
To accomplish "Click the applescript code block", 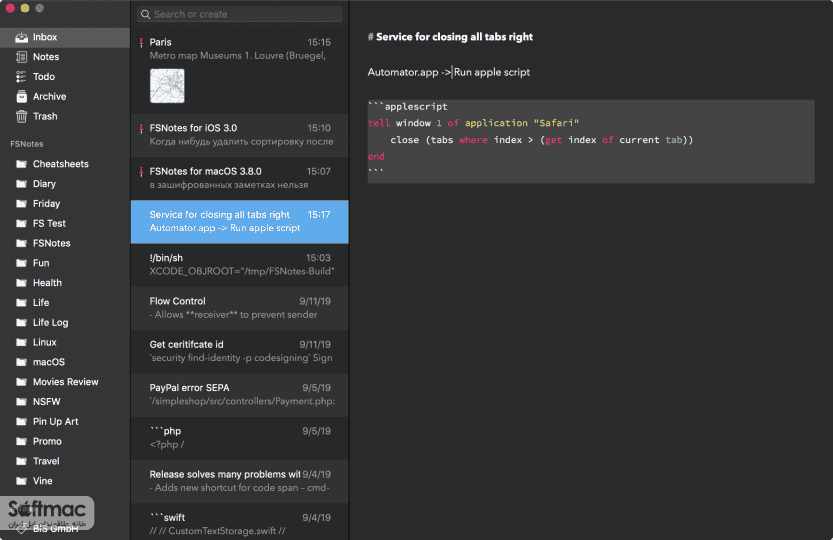I will (591, 141).
